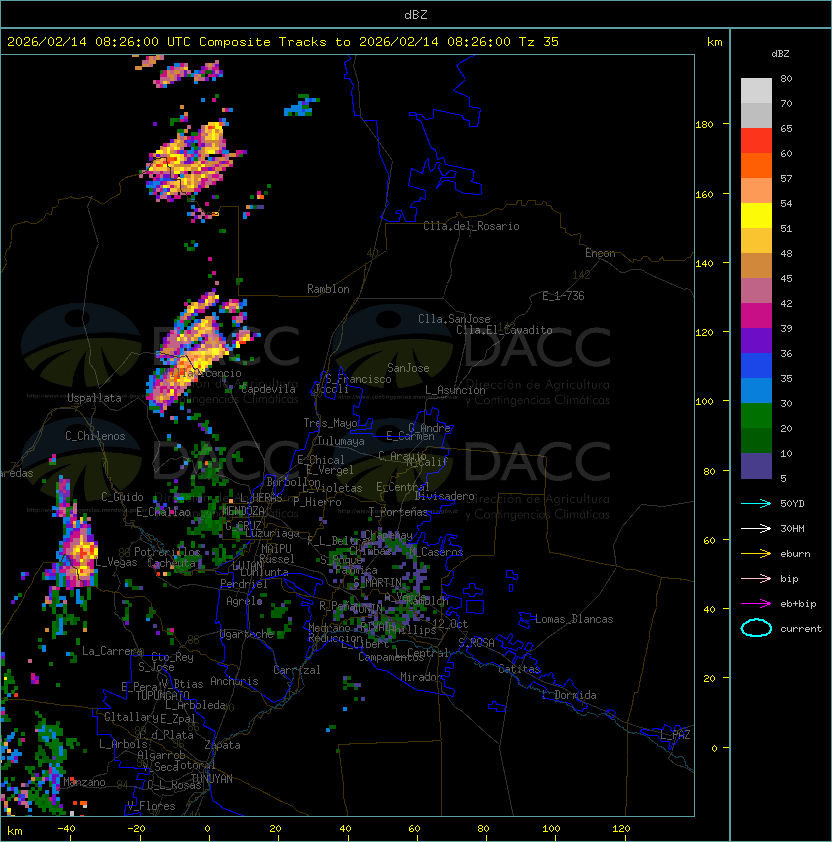
Task: Click the yellow eburn arrow icon
Action: tap(756, 554)
